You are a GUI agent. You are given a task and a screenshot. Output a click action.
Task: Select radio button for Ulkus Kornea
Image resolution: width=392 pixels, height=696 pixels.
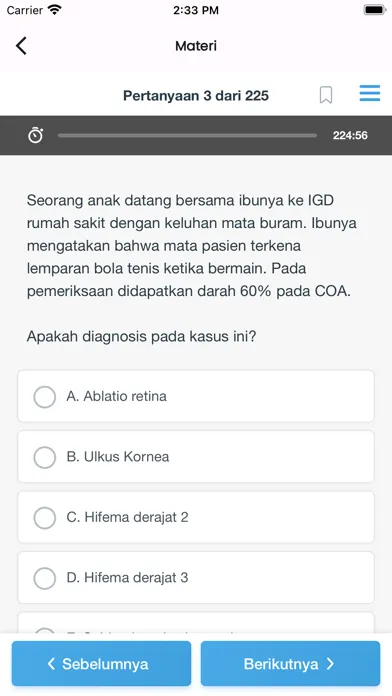tap(45, 457)
